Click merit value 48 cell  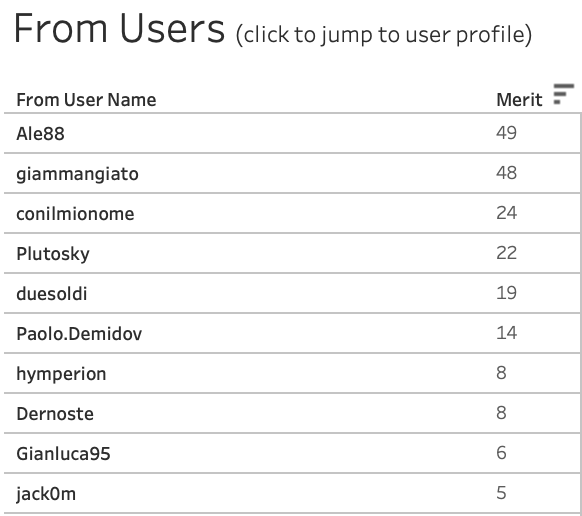506,173
